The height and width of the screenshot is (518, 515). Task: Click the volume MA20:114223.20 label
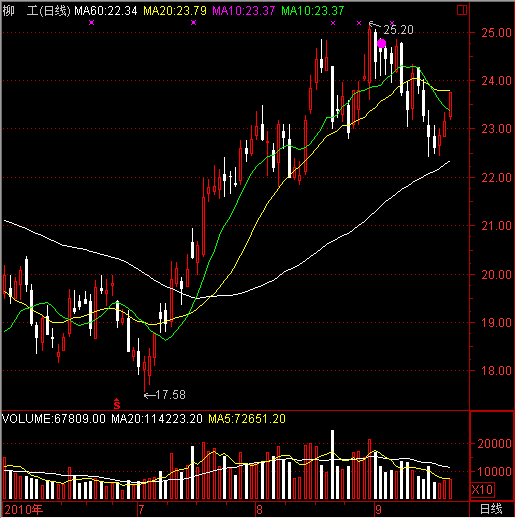157,419
